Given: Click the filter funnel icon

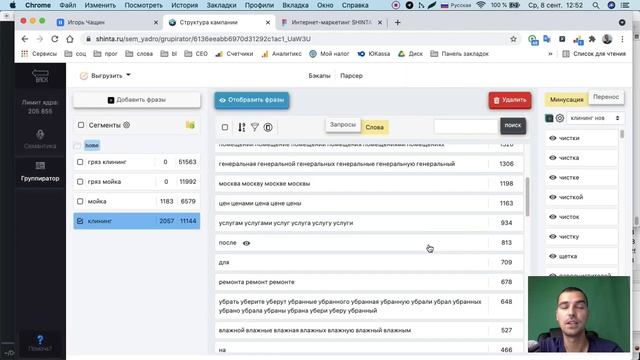Looking at the screenshot, I should click(255, 127).
